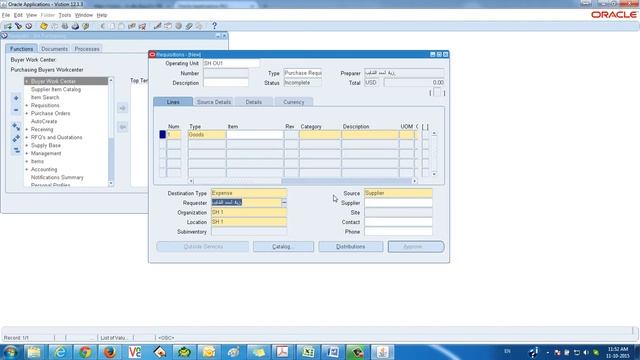
Task: Switch to the Processes tab in Navigator
Action: (x=87, y=49)
